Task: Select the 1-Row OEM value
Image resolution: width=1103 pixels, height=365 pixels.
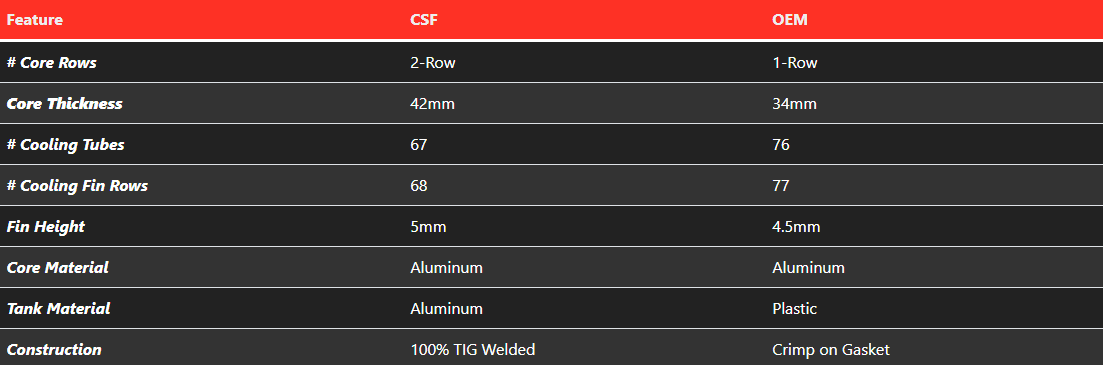Action: click(x=795, y=63)
